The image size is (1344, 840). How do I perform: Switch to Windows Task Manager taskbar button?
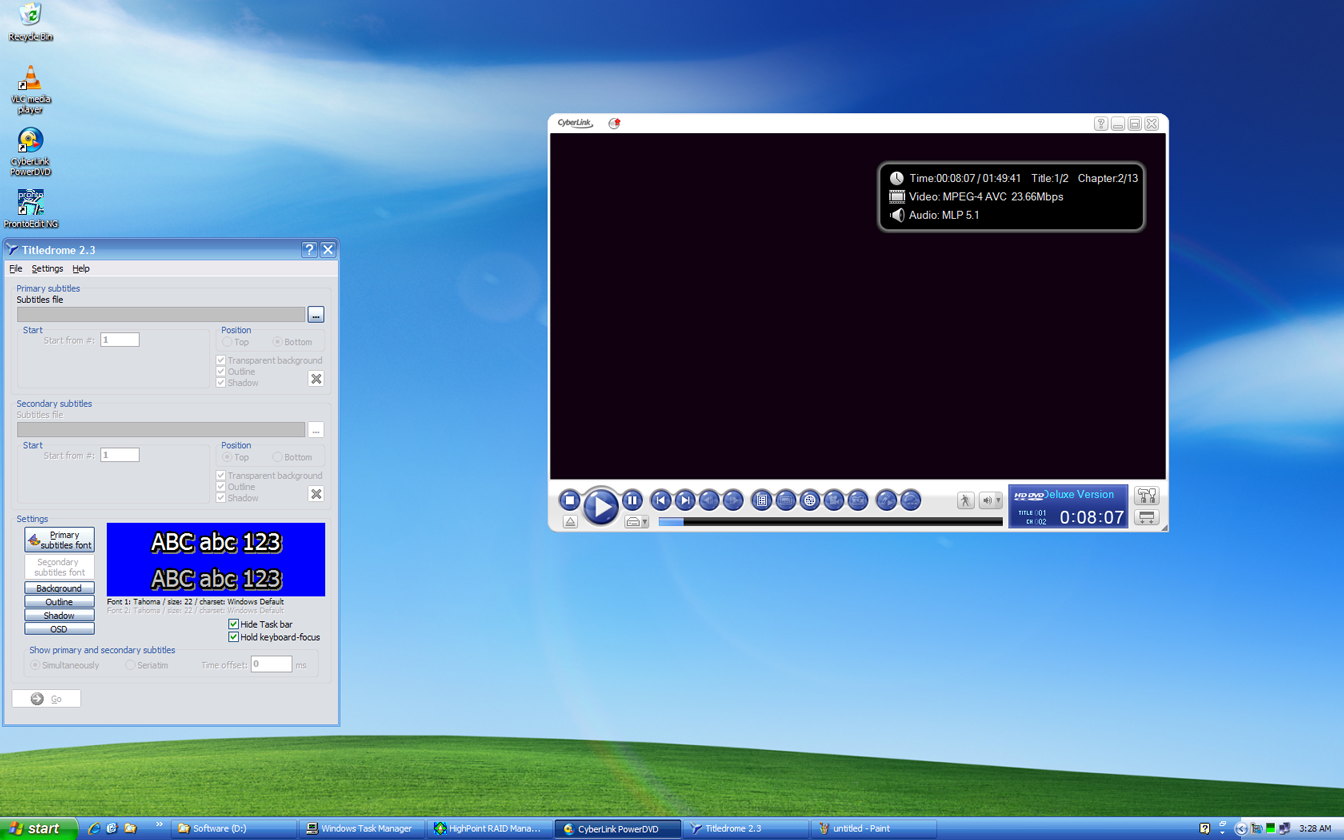pos(363,829)
